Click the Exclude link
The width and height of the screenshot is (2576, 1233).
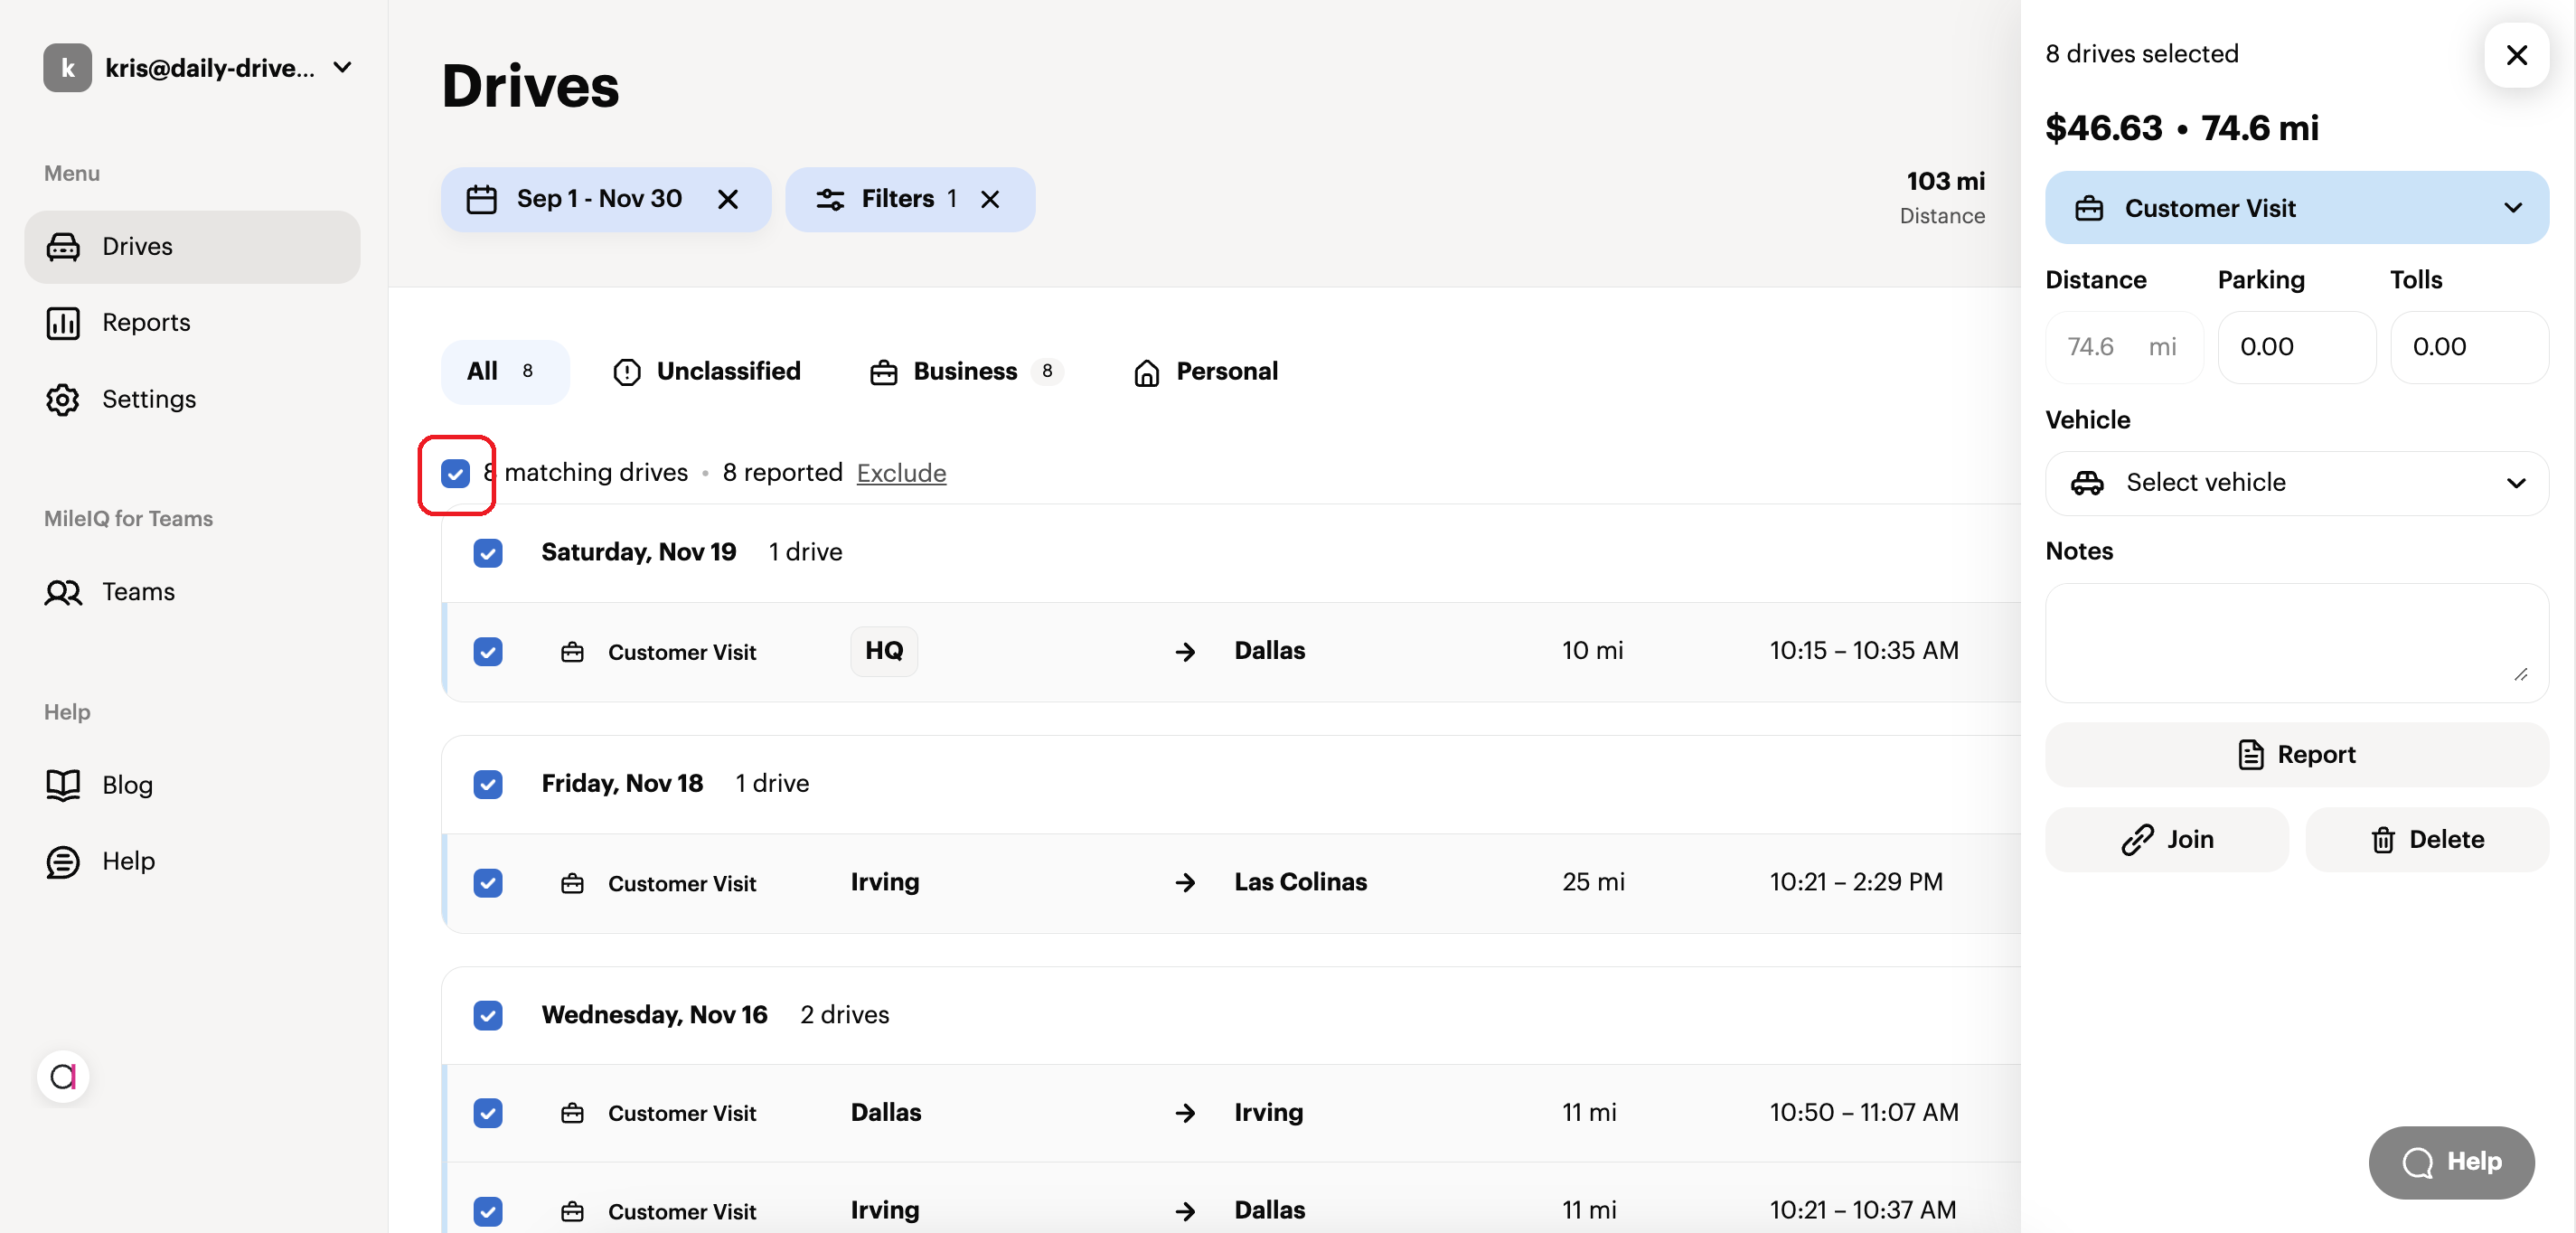[901, 473]
